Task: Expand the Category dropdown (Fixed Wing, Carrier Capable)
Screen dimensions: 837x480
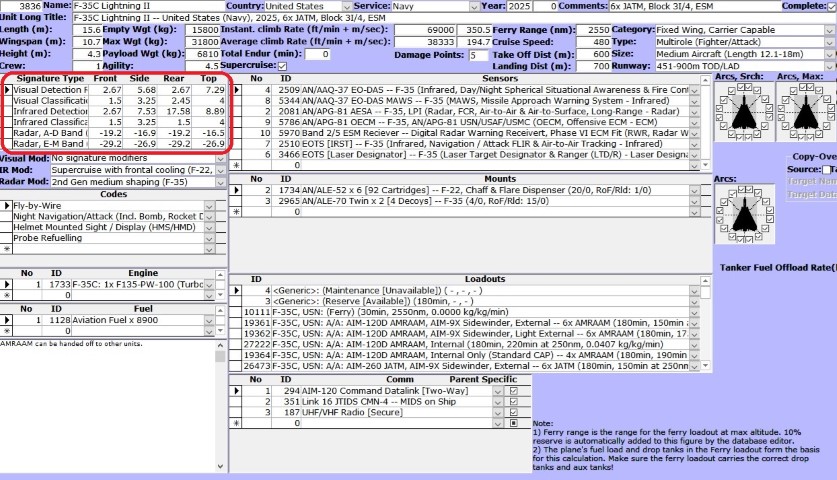Action: pyautogui.click(x=830, y=30)
